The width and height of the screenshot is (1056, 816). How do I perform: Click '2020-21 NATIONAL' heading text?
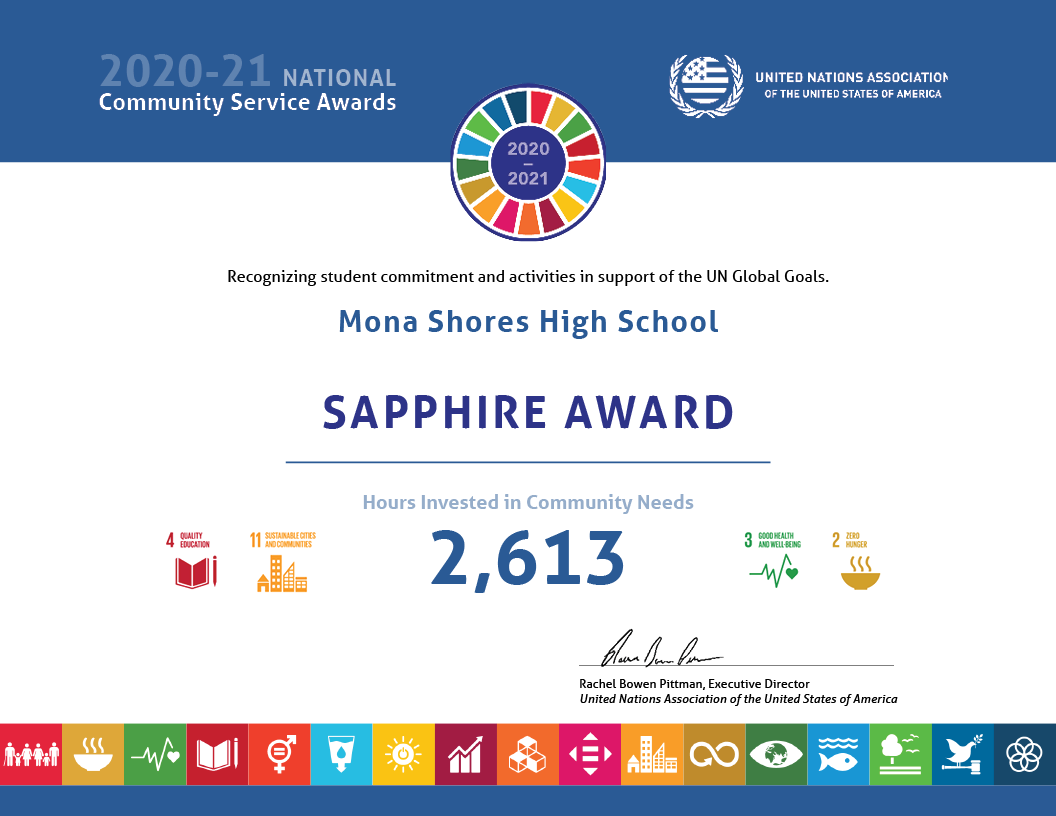click(x=248, y=72)
